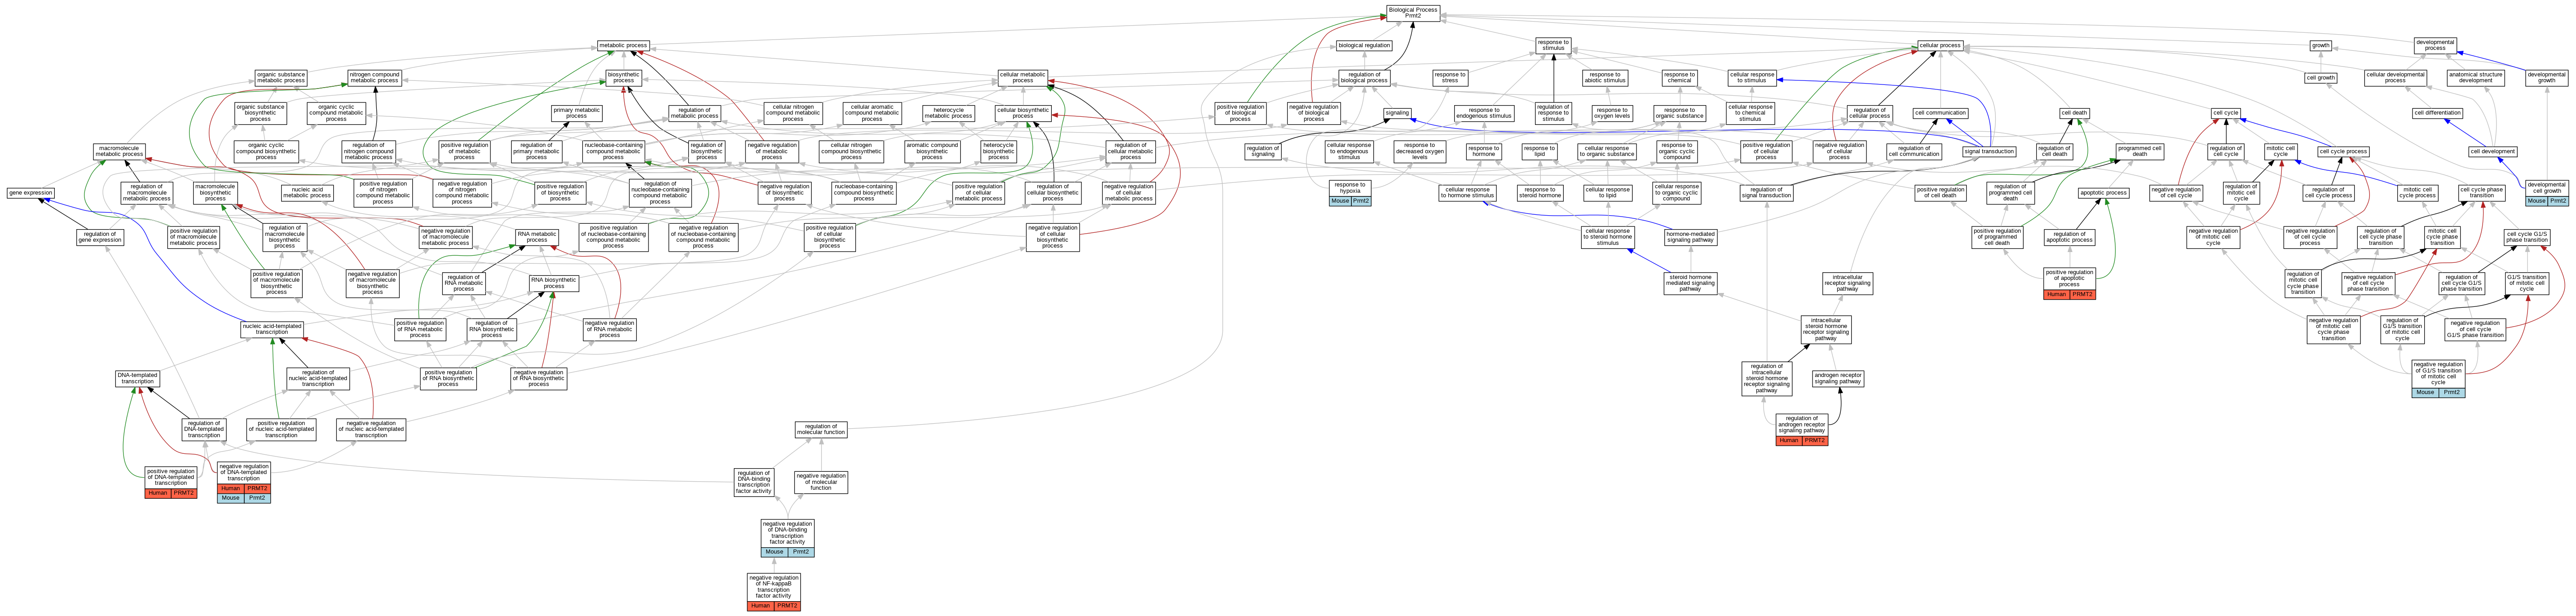
Task: Select the 'cell communication' node
Action: 1940,113
